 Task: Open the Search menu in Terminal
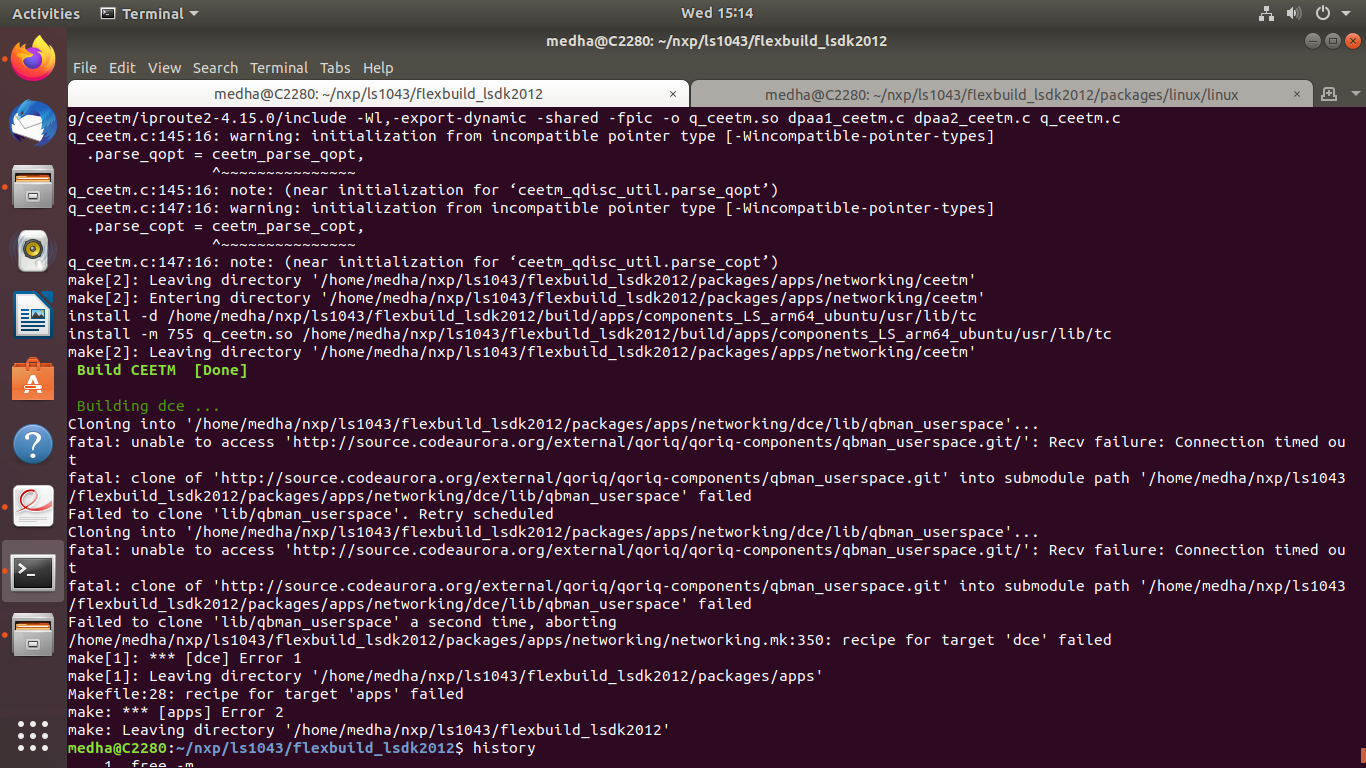pos(215,68)
